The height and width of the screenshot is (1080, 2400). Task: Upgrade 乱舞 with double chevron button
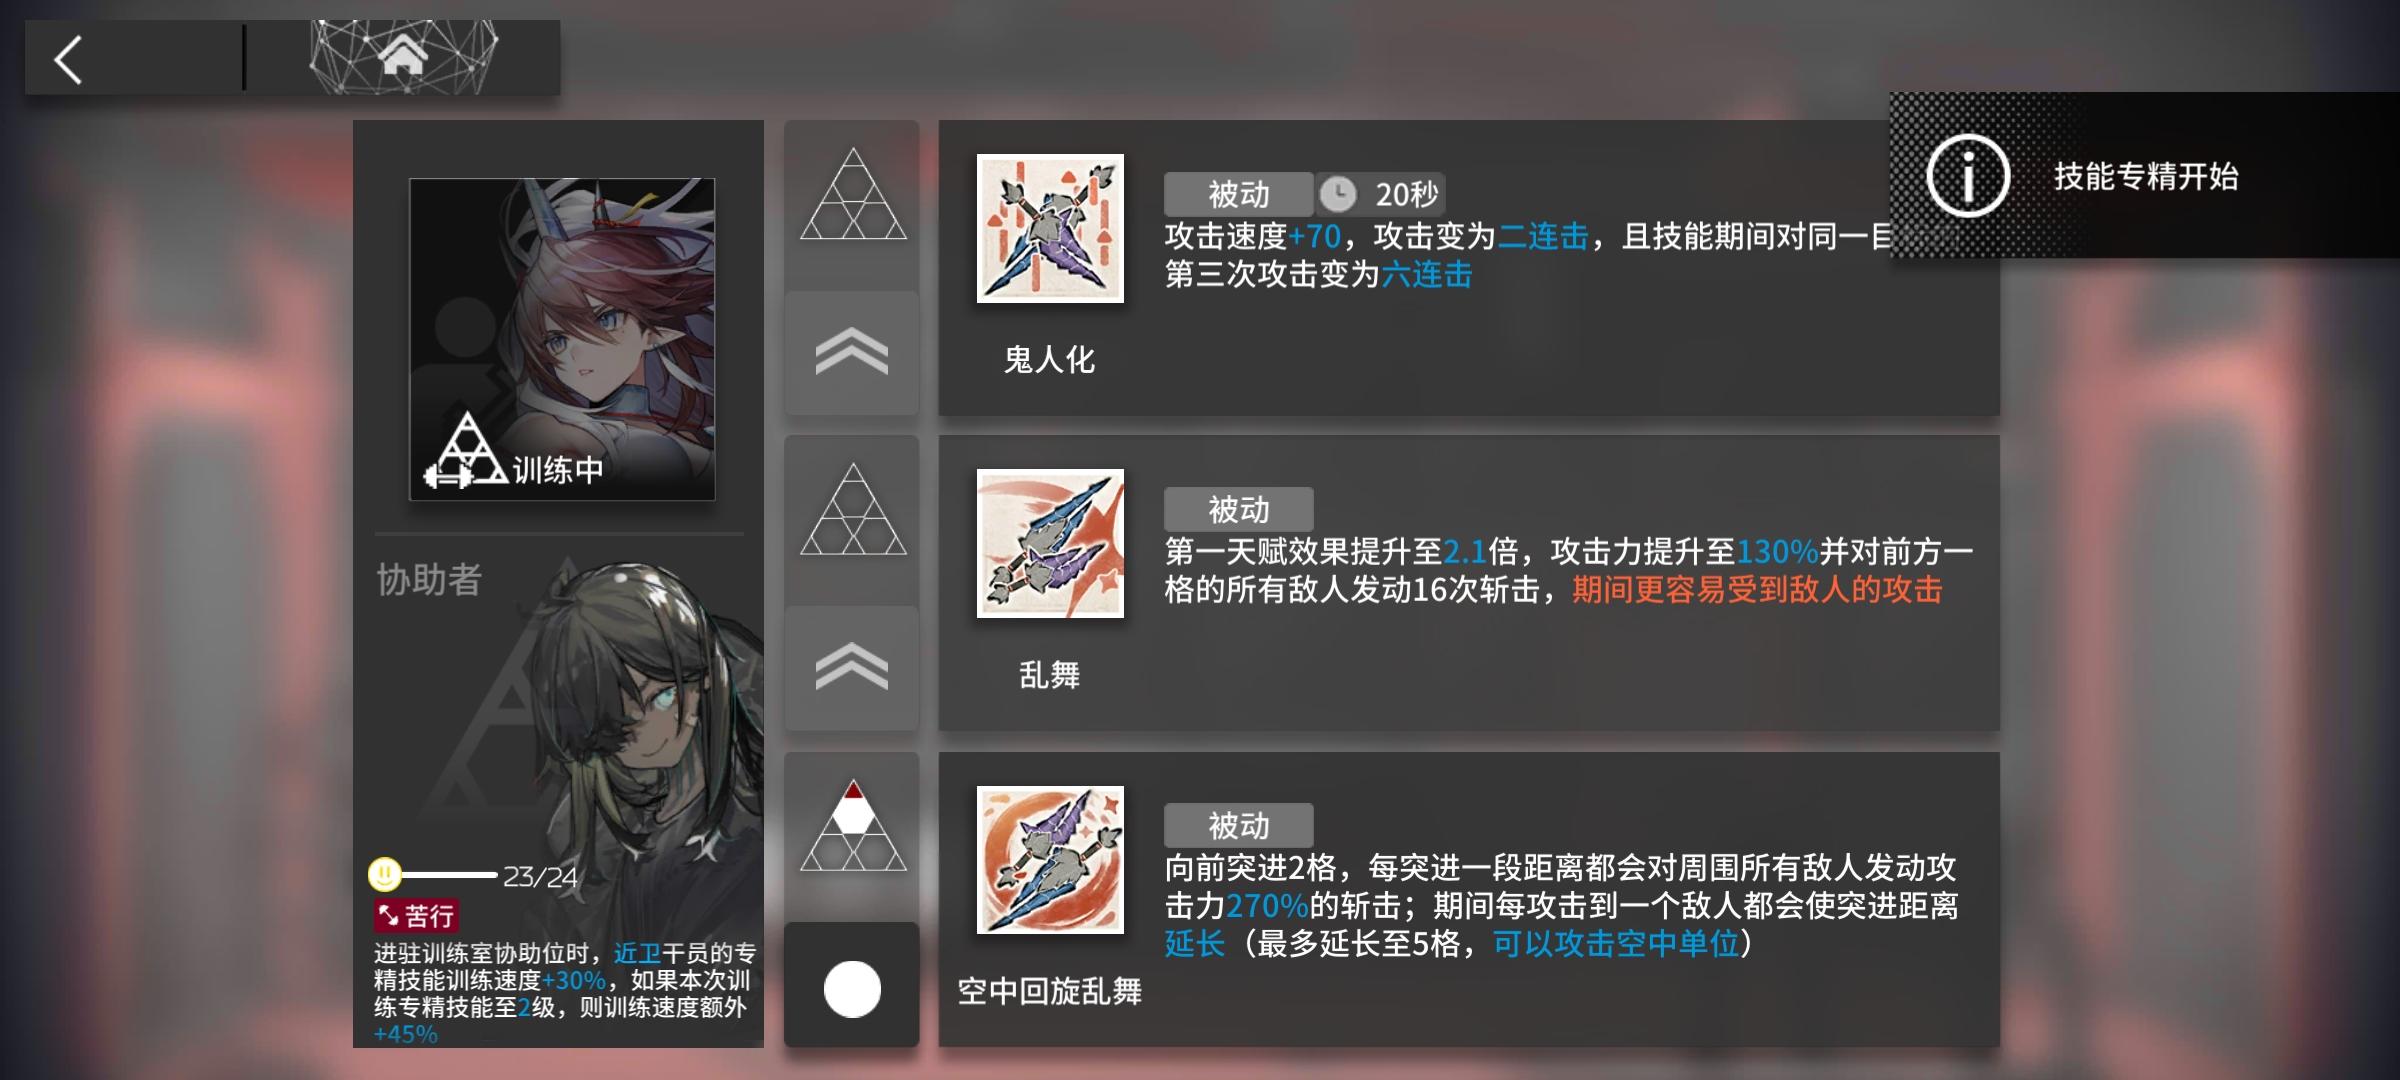852,667
